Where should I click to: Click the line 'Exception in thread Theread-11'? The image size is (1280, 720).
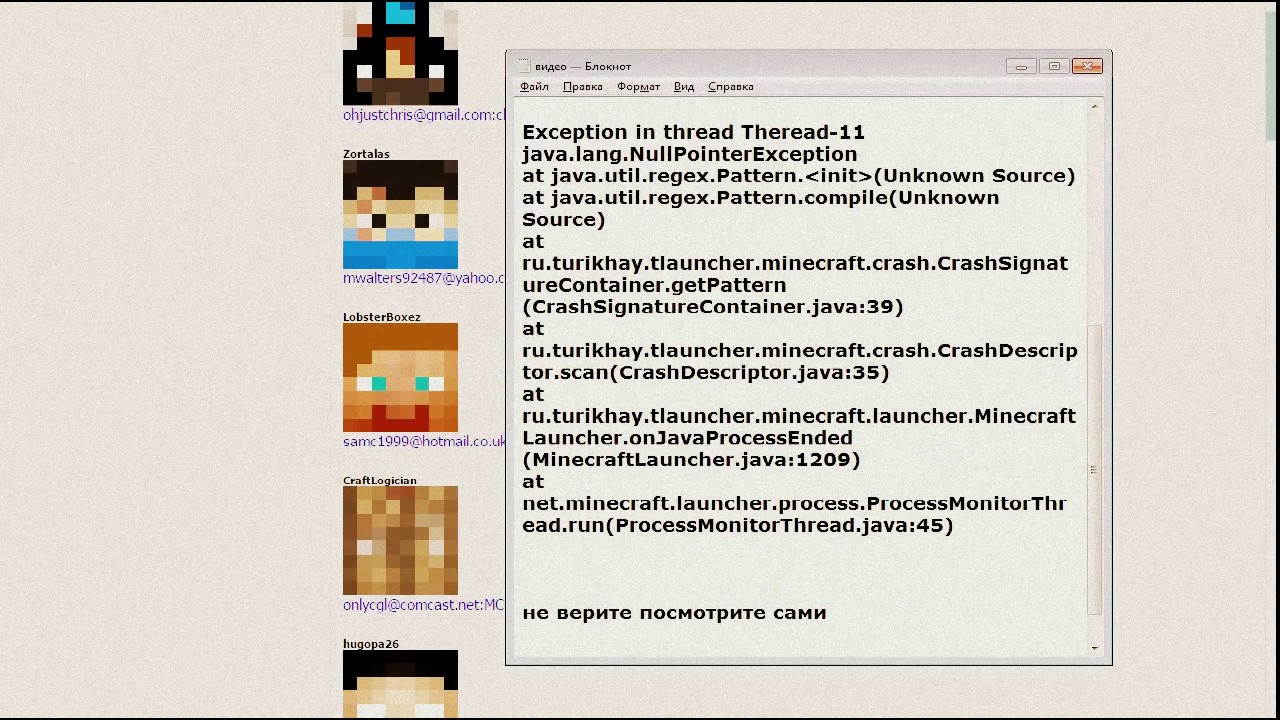coord(693,132)
